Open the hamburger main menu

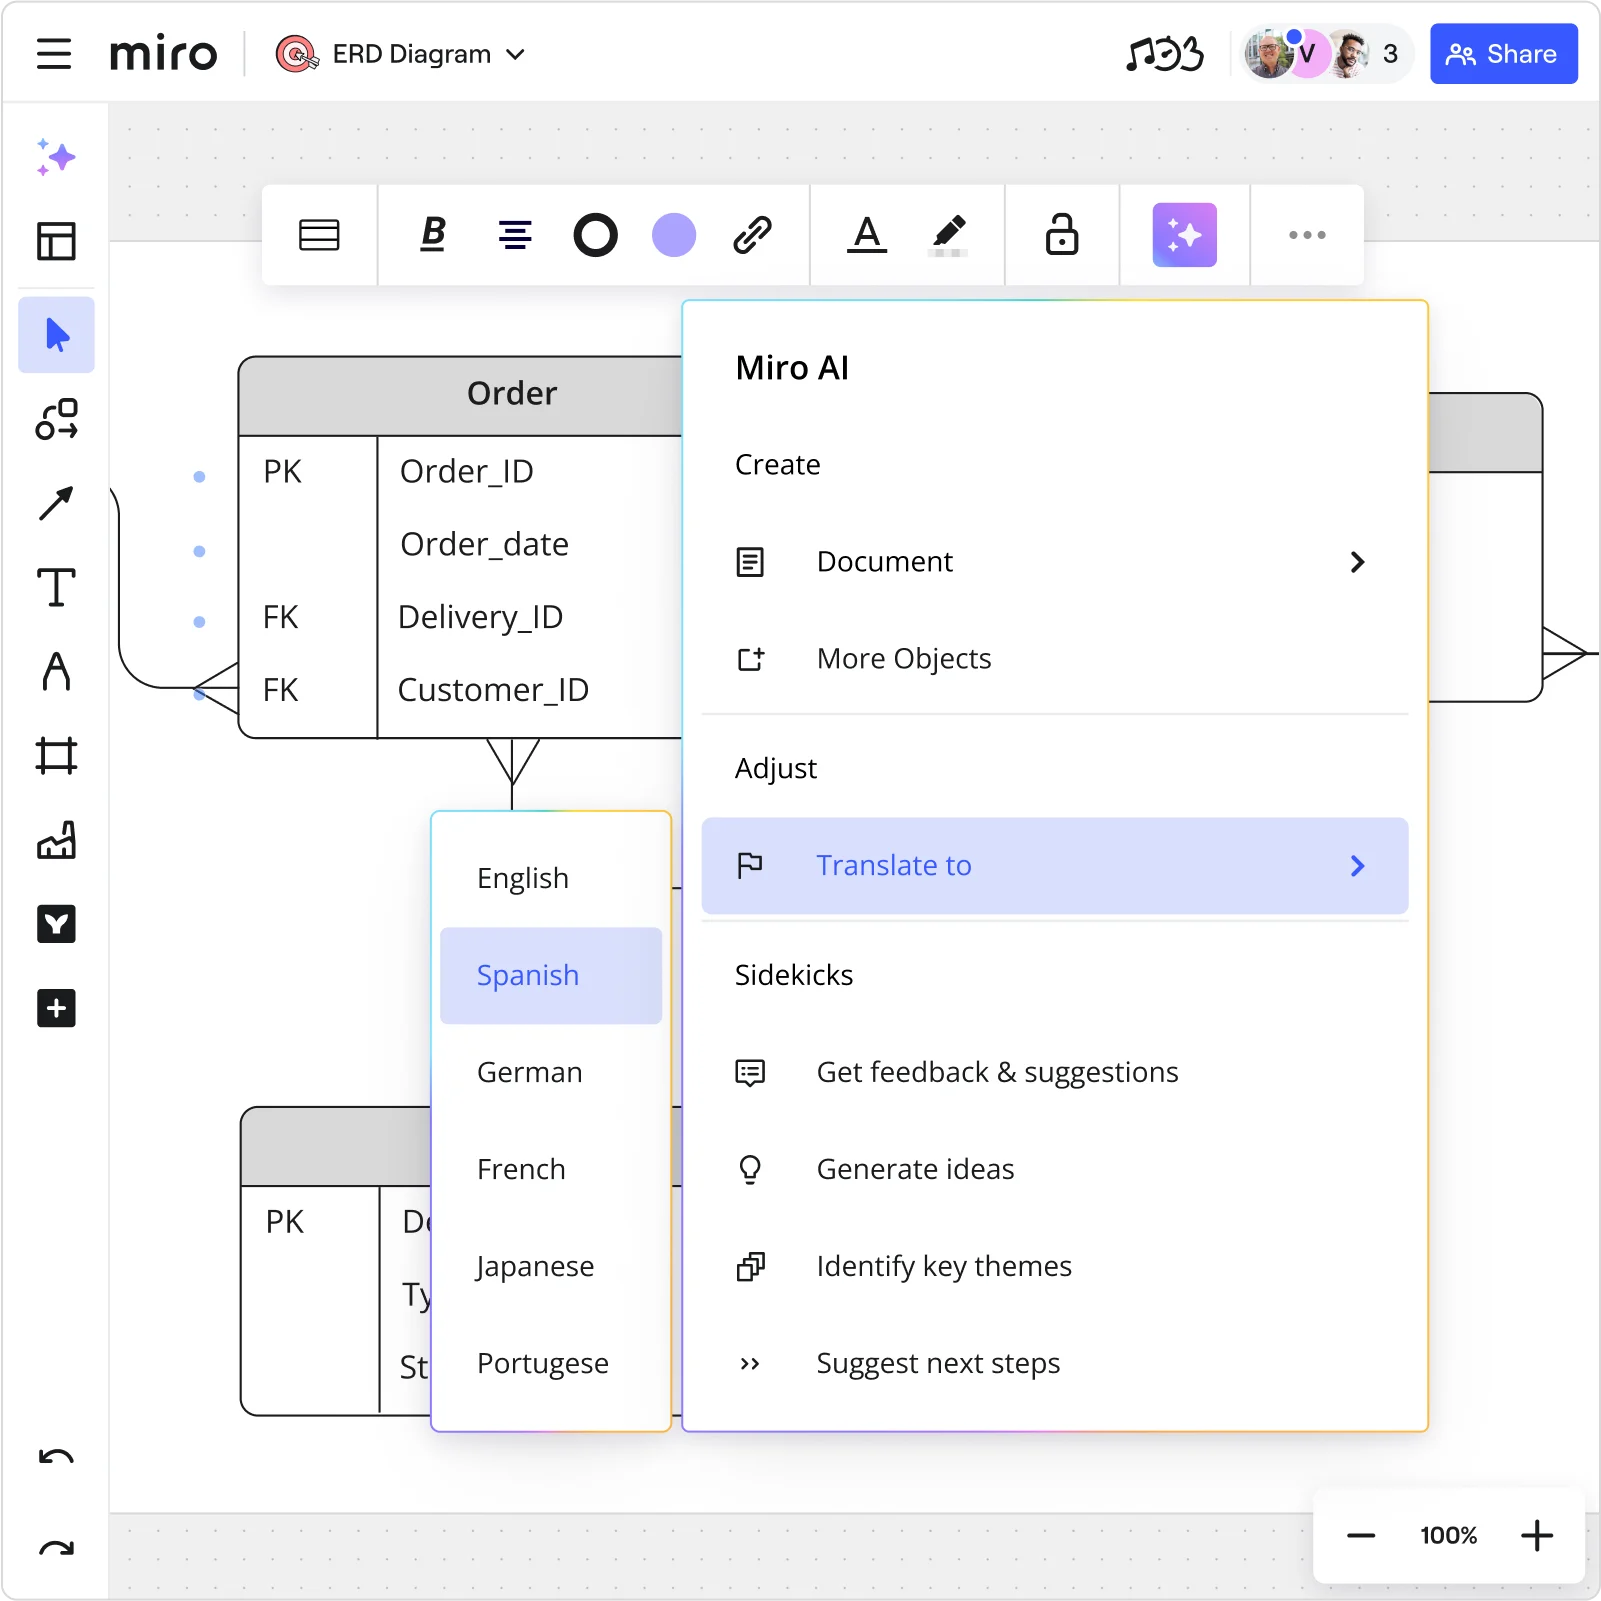[54, 54]
